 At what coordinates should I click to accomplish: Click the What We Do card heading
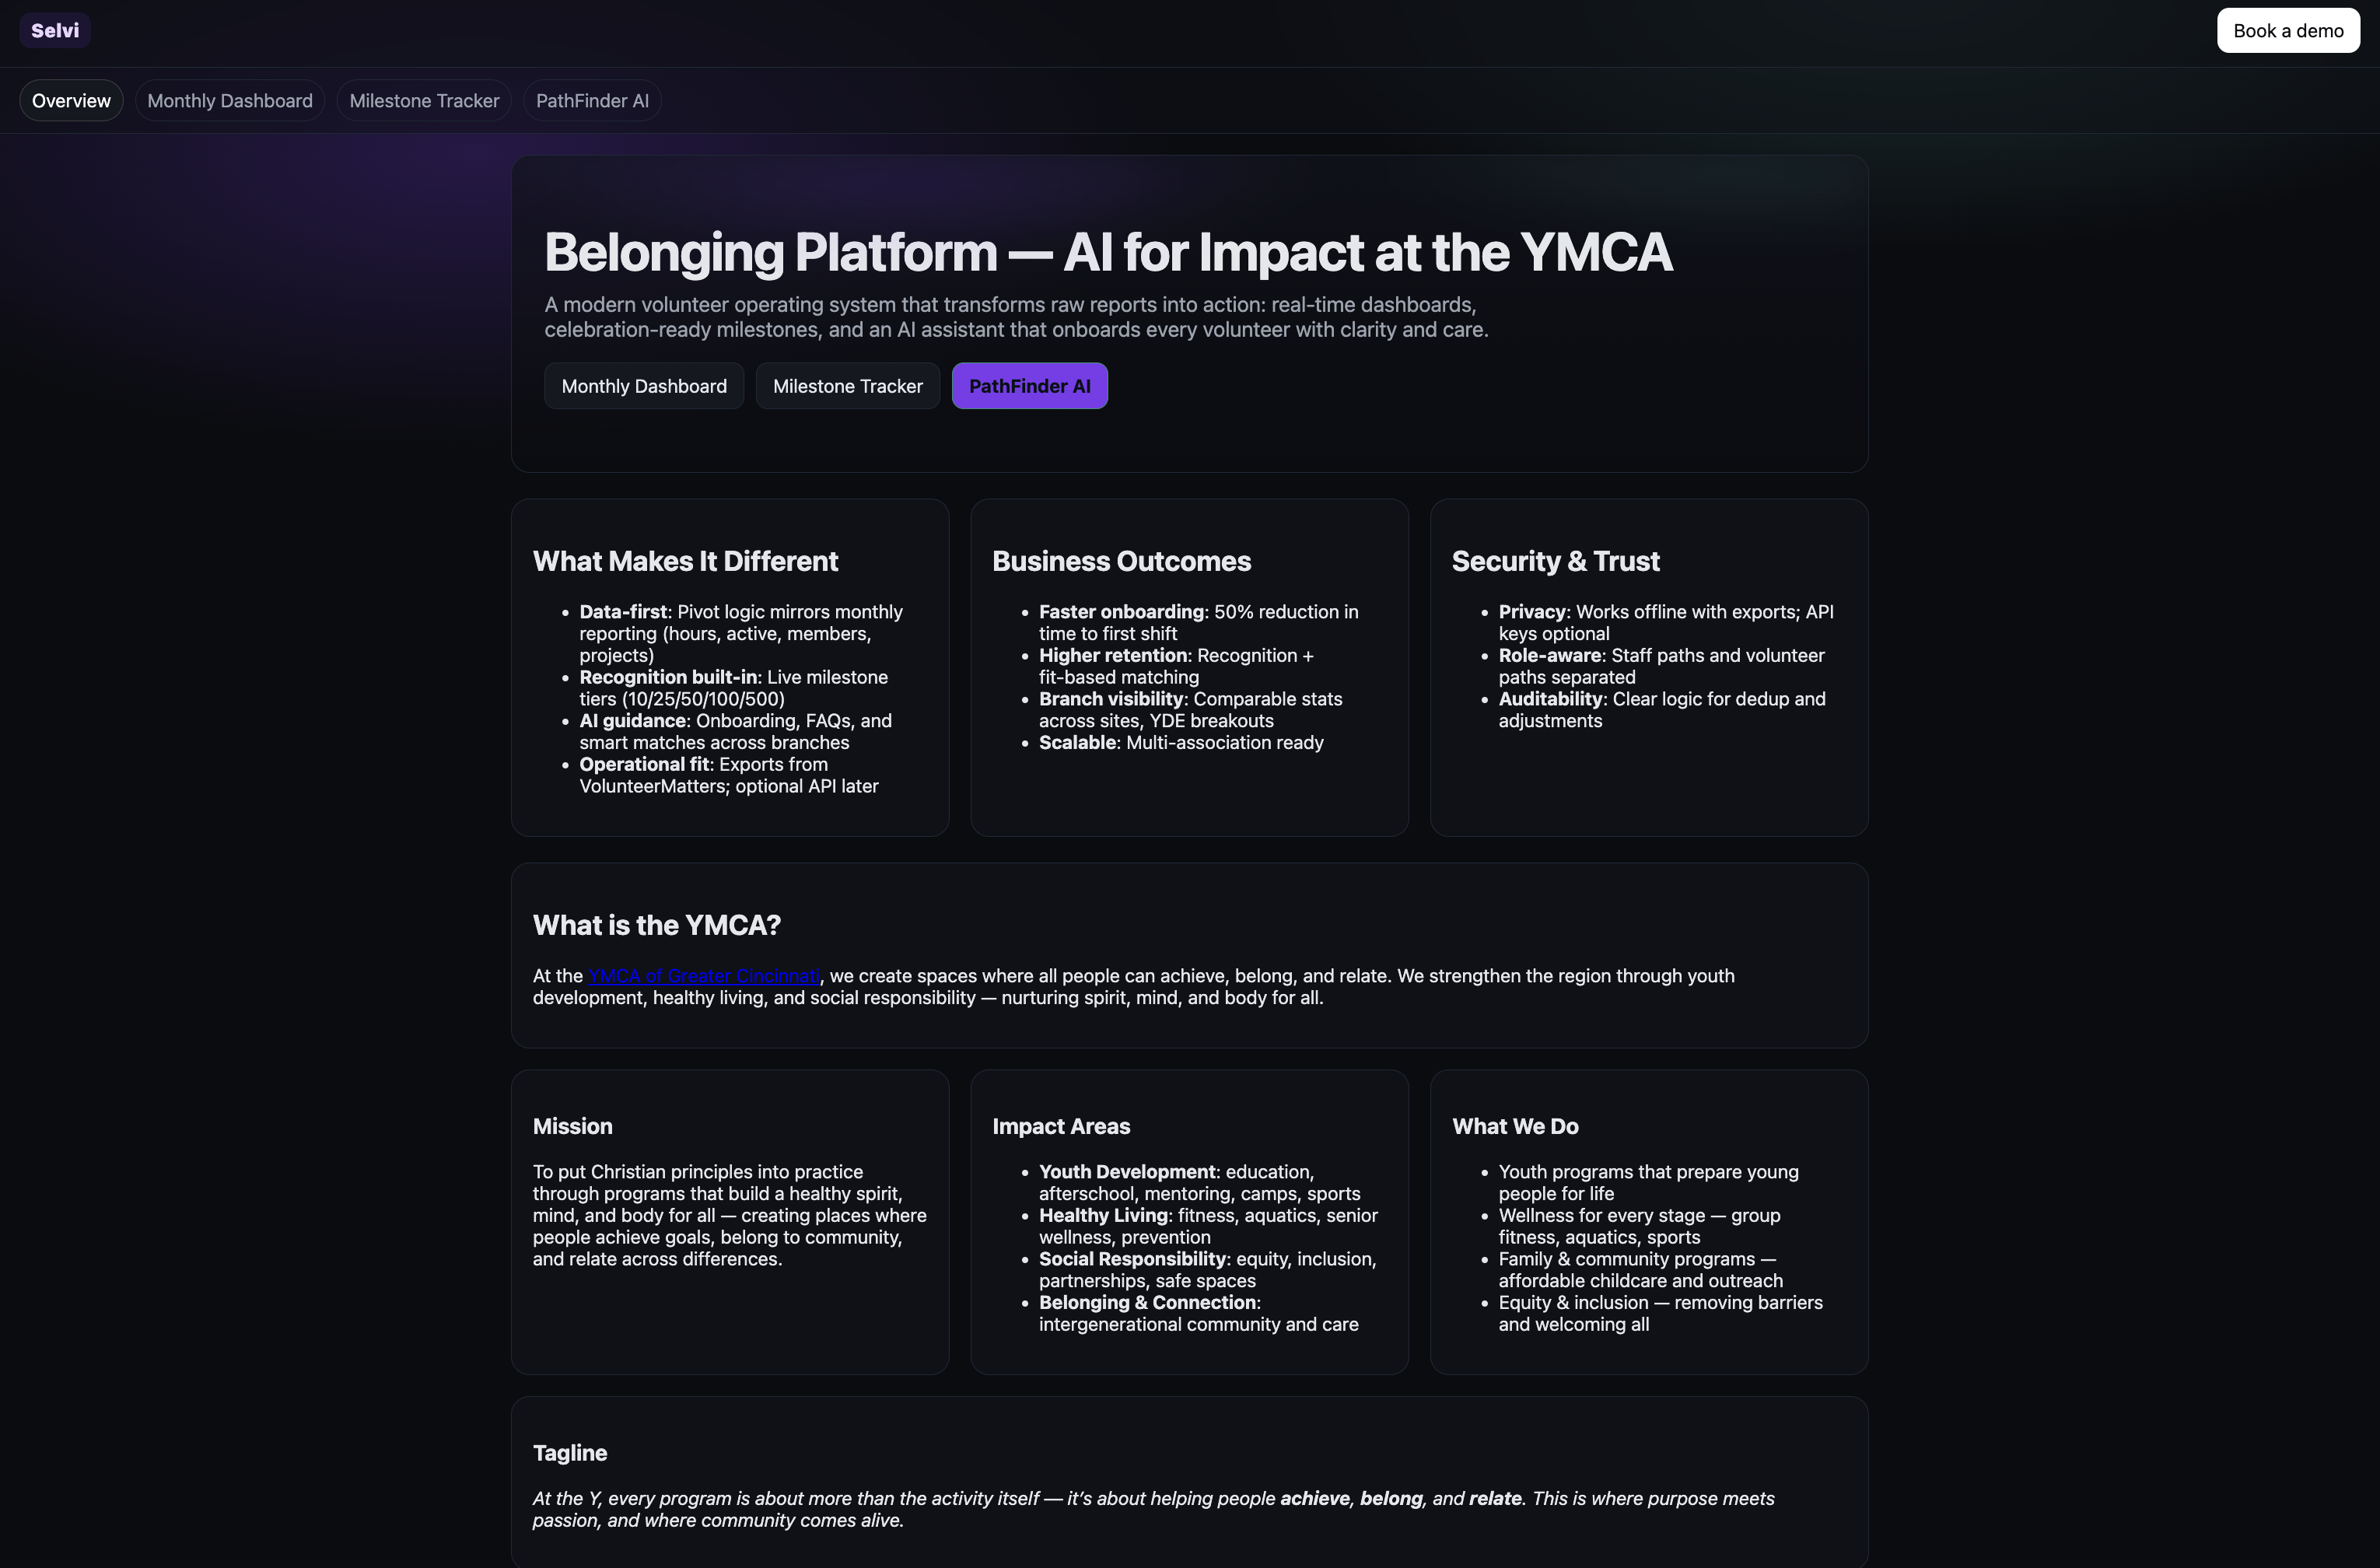point(1514,1126)
